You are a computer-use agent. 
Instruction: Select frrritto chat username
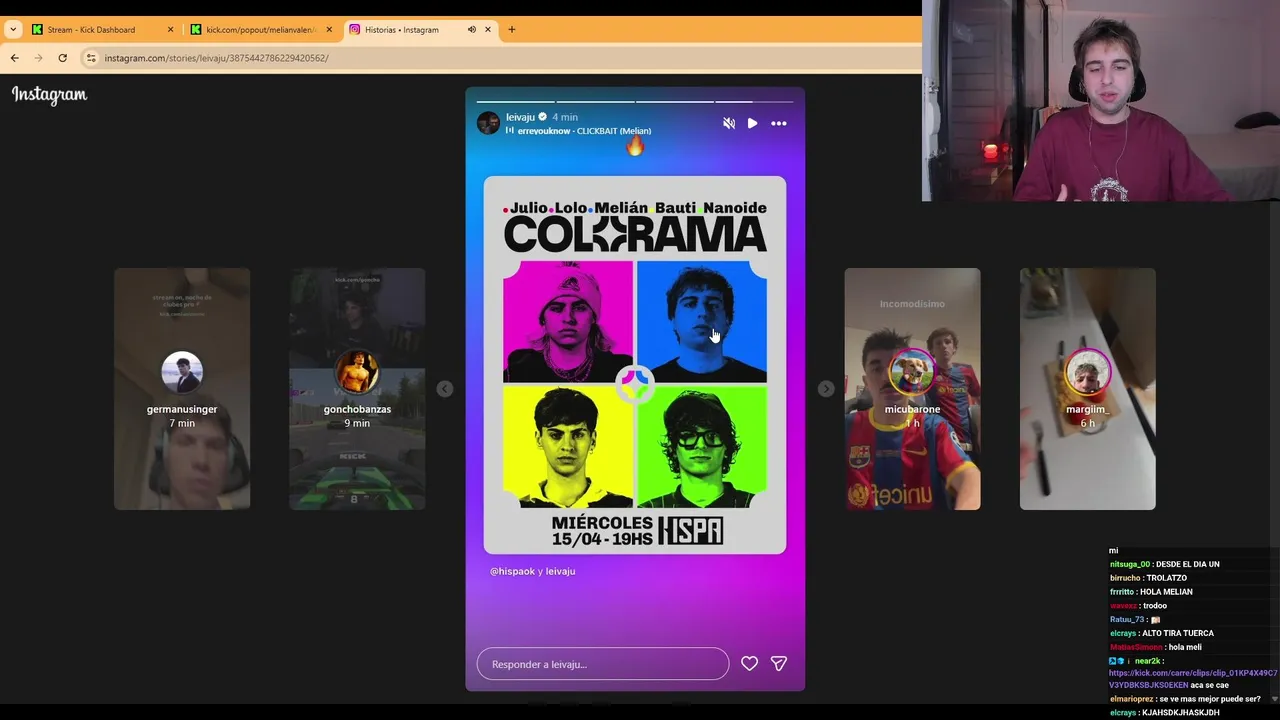pos(1122,592)
